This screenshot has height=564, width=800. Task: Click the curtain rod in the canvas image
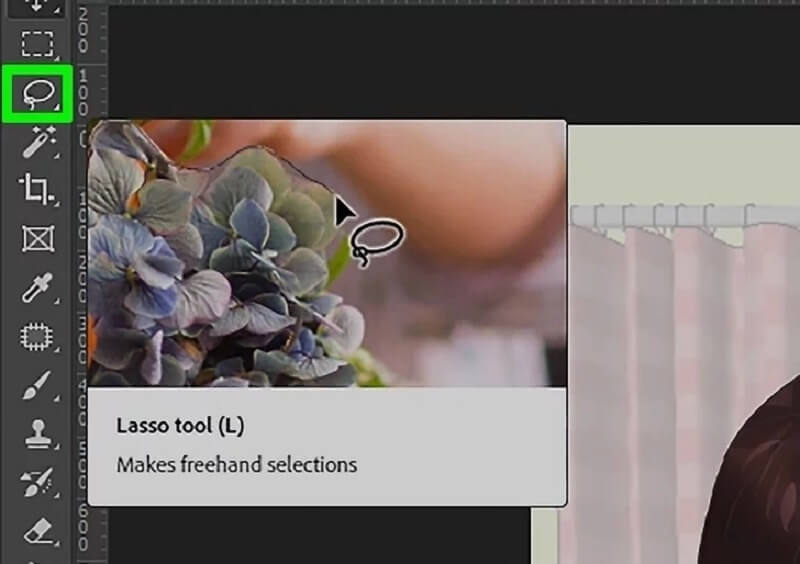684,216
